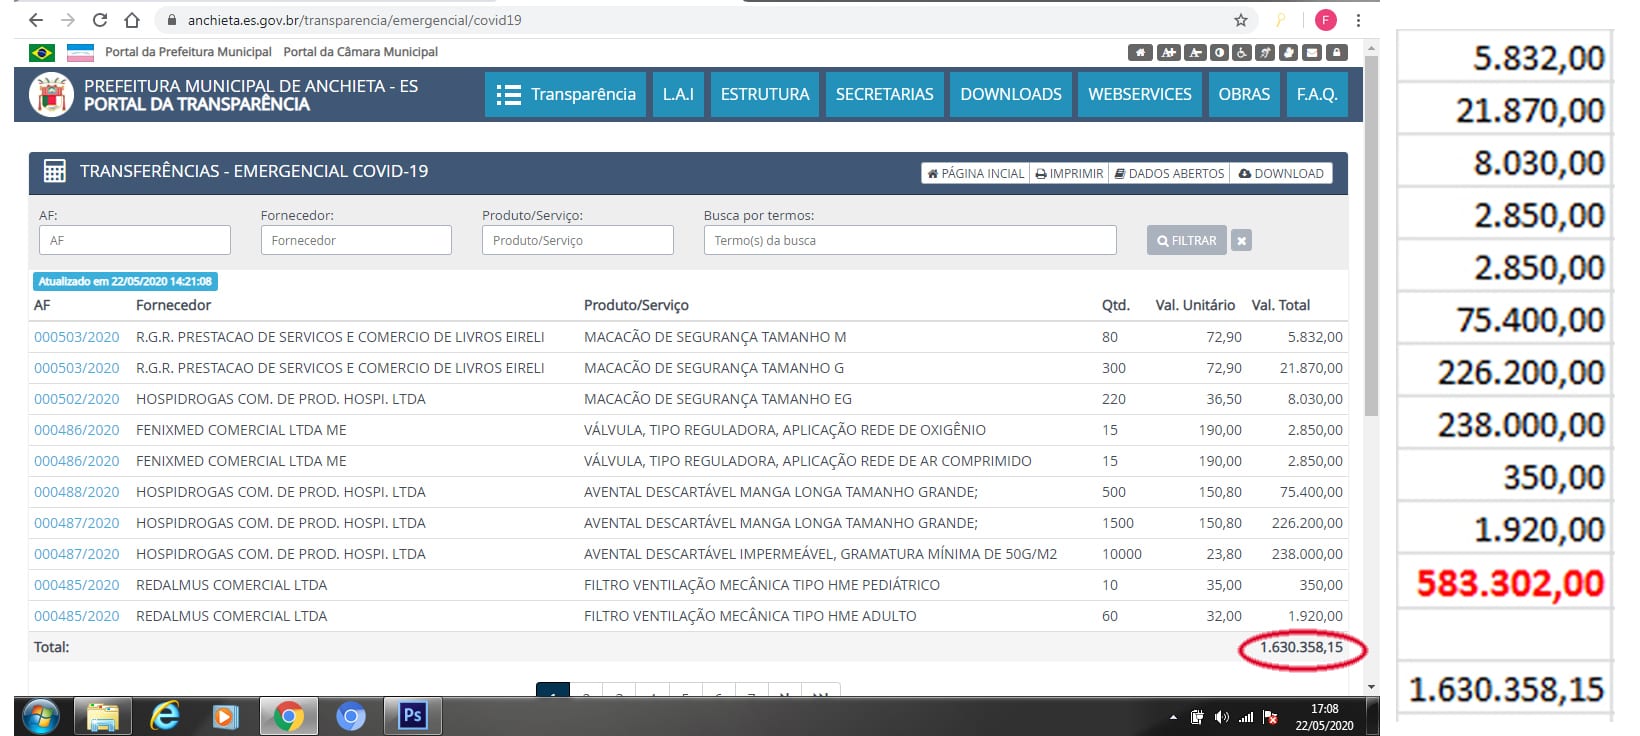This screenshot has height=736, width=1640.
Task: Focus the Fornecedor input field
Action: click(x=356, y=240)
